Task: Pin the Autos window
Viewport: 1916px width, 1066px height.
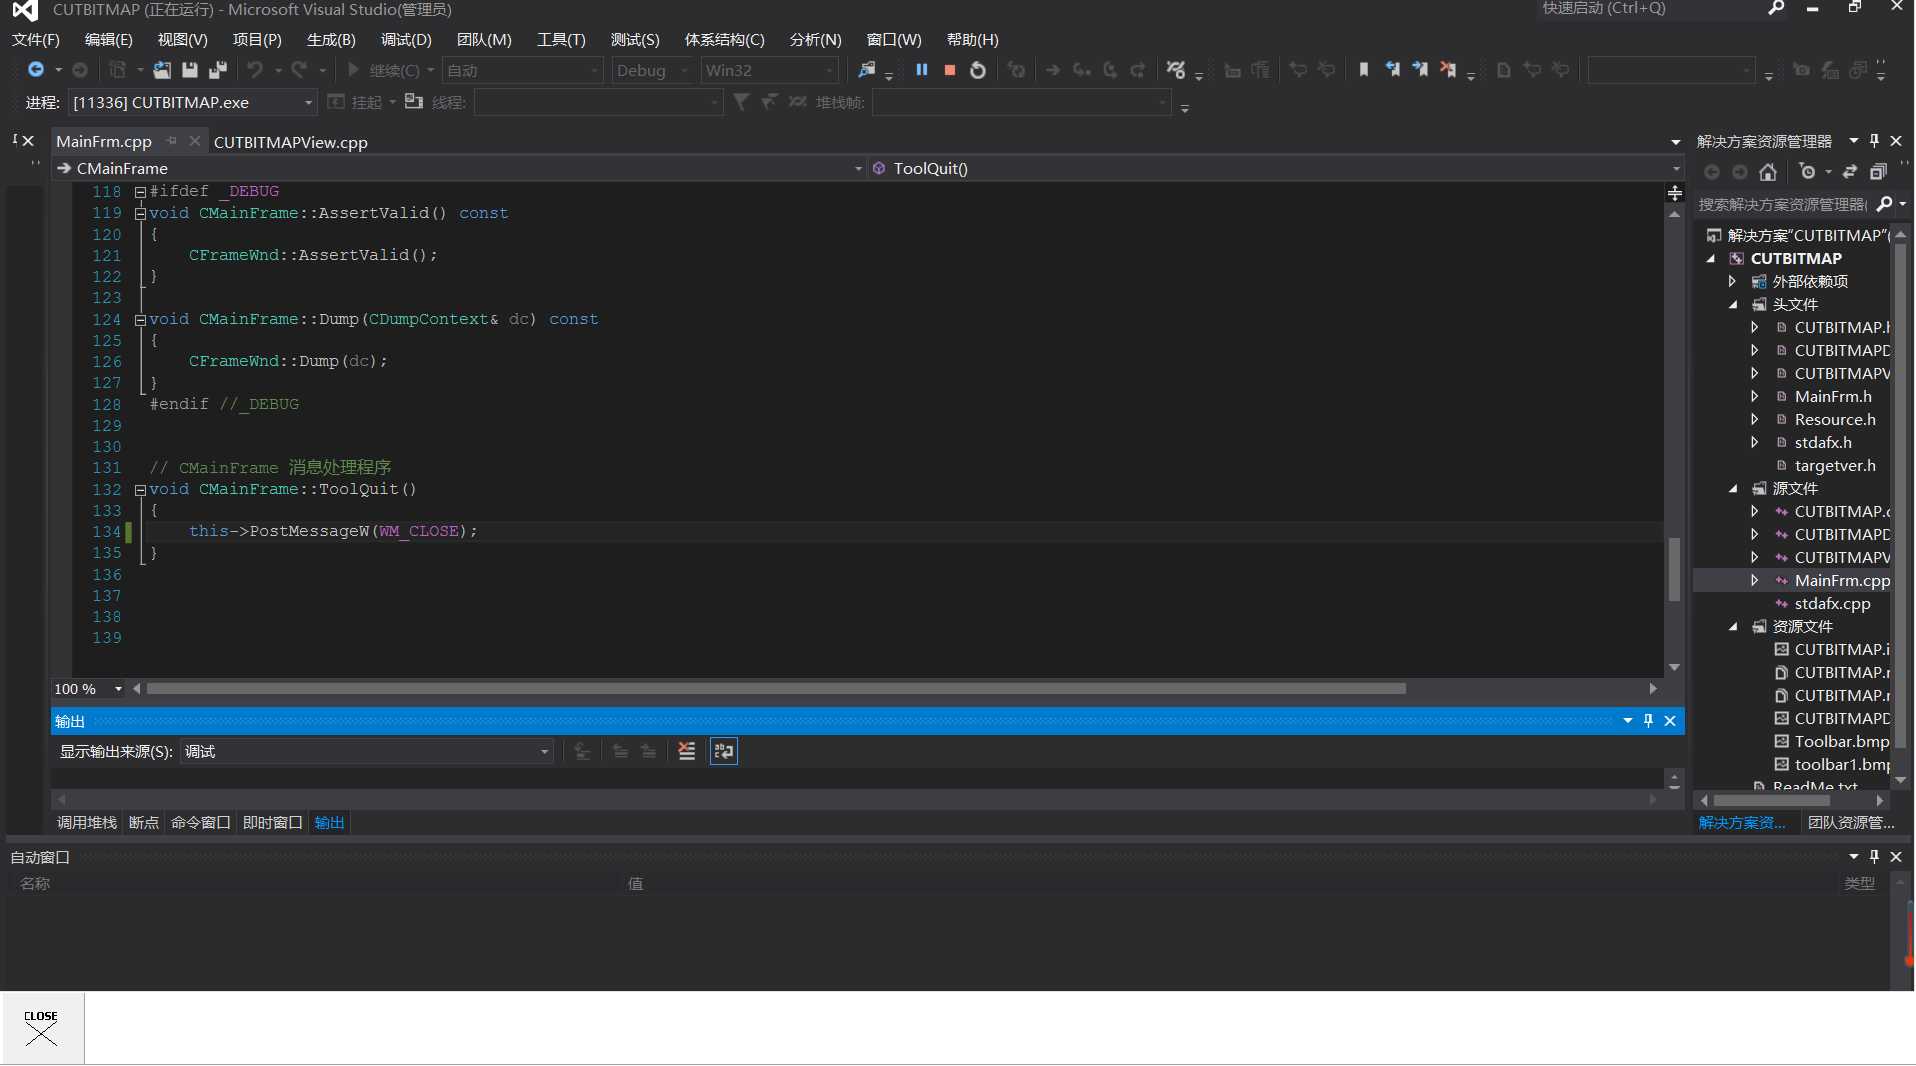Action: click(x=1875, y=857)
